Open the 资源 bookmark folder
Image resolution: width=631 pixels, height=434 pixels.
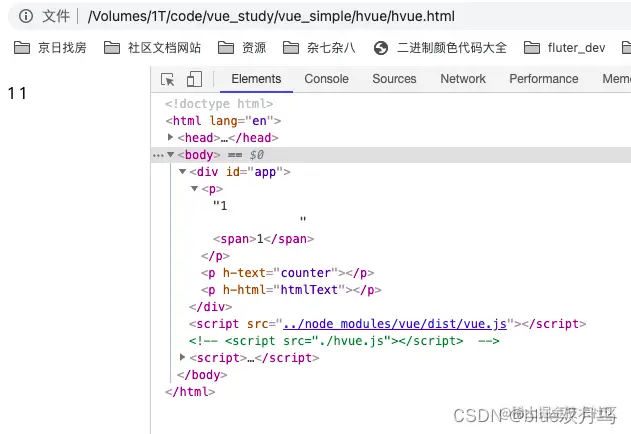(x=242, y=48)
